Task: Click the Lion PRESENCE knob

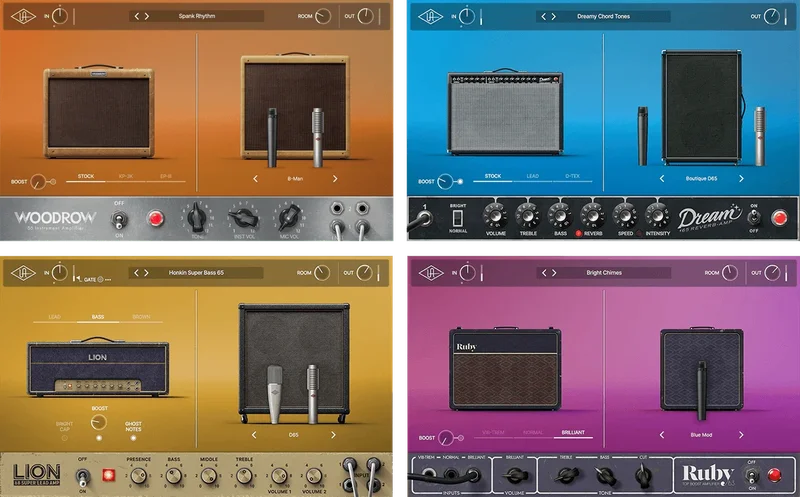Action: tap(139, 476)
